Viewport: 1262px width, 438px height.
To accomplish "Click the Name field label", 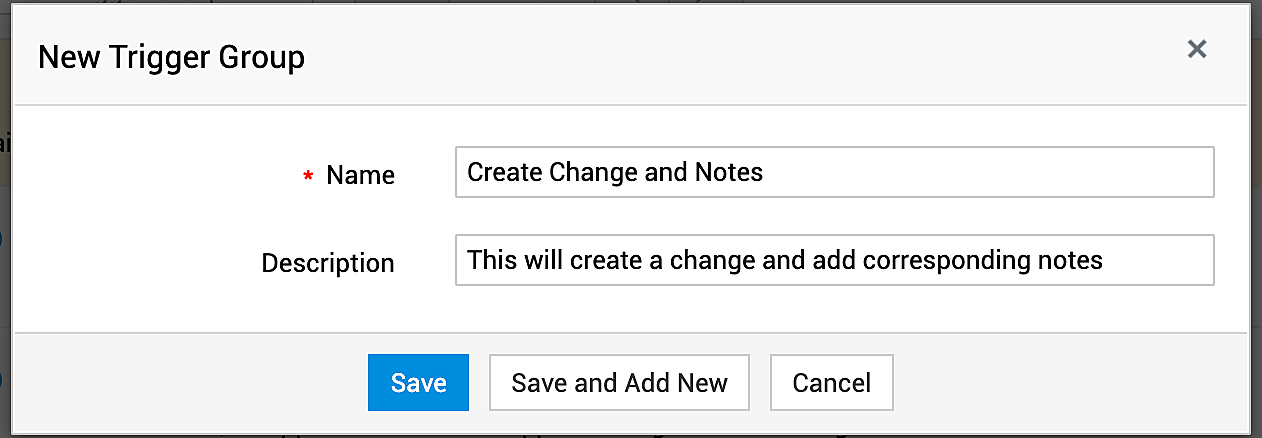I will pyautogui.click(x=360, y=175).
